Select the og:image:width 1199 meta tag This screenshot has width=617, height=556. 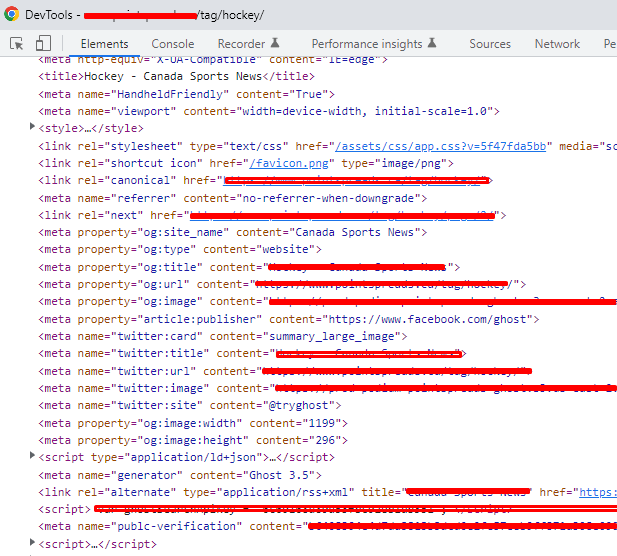coord(193,423)
